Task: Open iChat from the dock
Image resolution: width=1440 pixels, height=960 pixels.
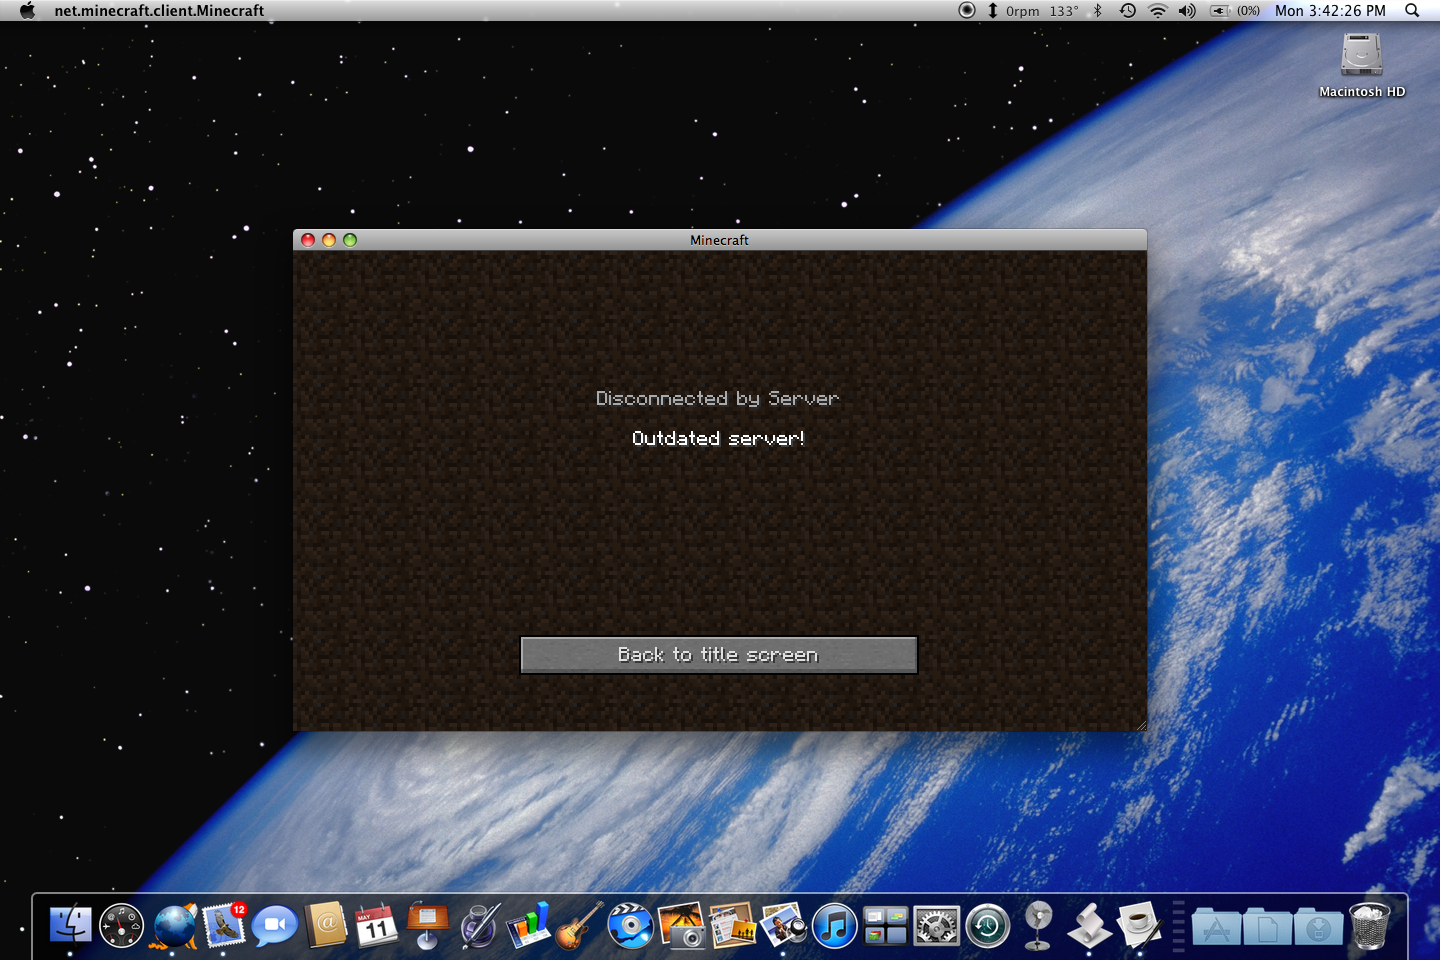Action: coord(275,925)
